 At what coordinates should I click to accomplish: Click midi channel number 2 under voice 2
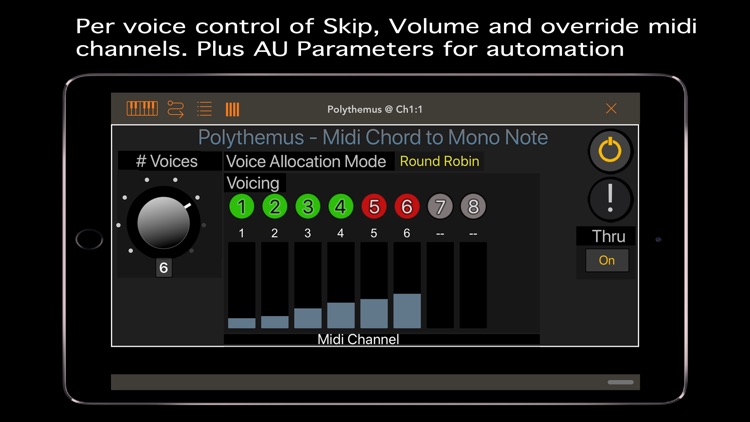click(x=275, y=233)
